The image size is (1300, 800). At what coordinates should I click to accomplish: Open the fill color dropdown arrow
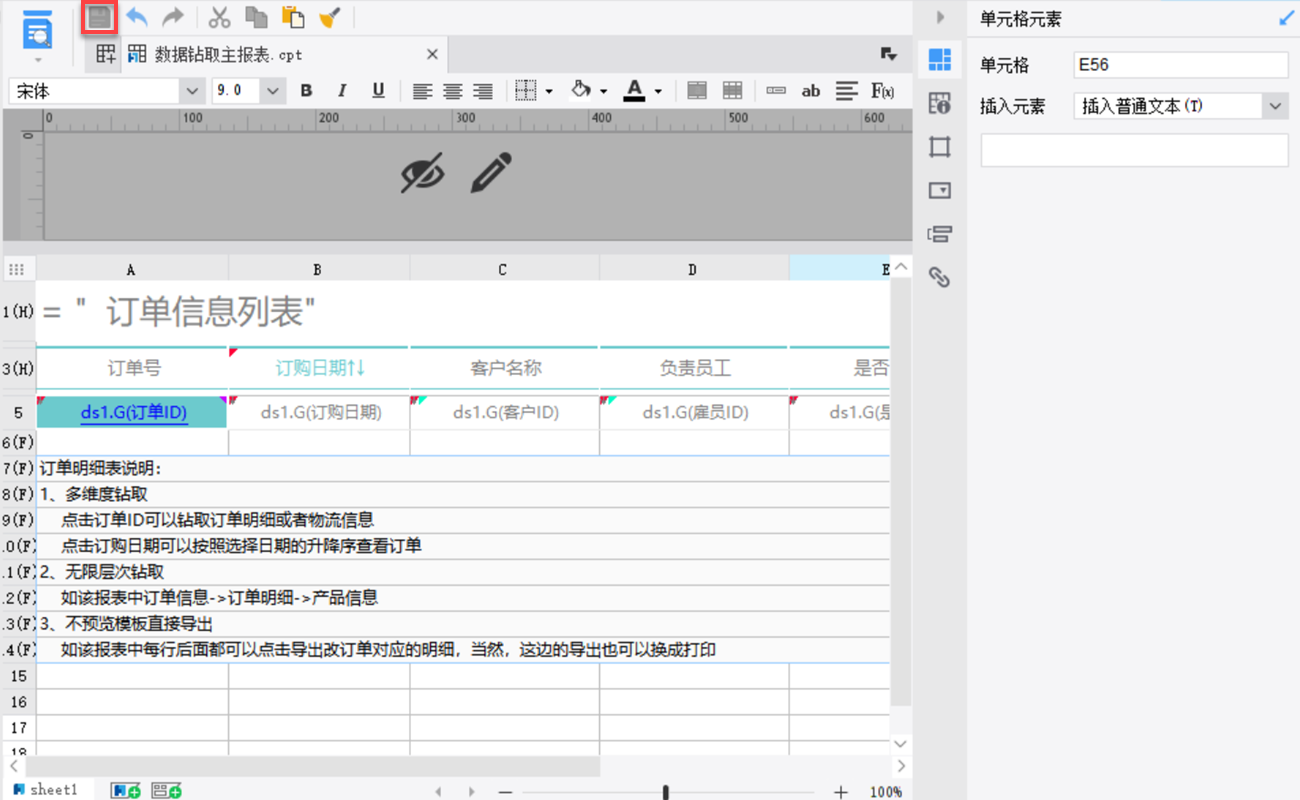(604, 92)
